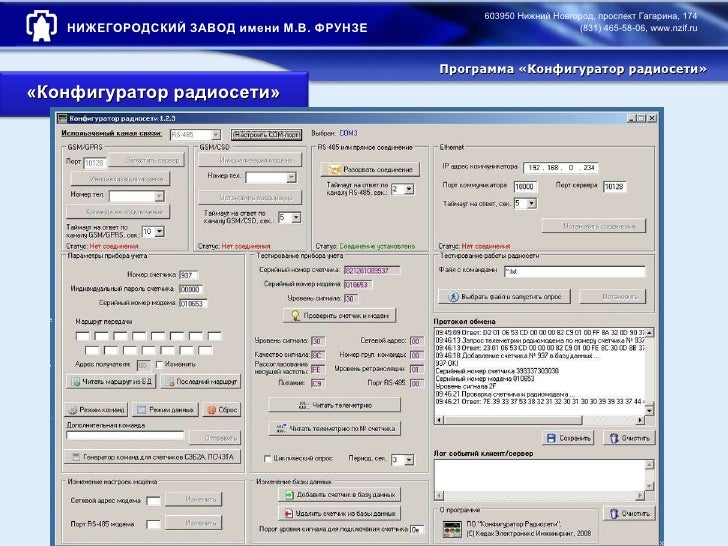This screenshot has width=728, height=546.
Task: Click the Конфигуратор радиосети title bar icon
Action: (63, 118)
